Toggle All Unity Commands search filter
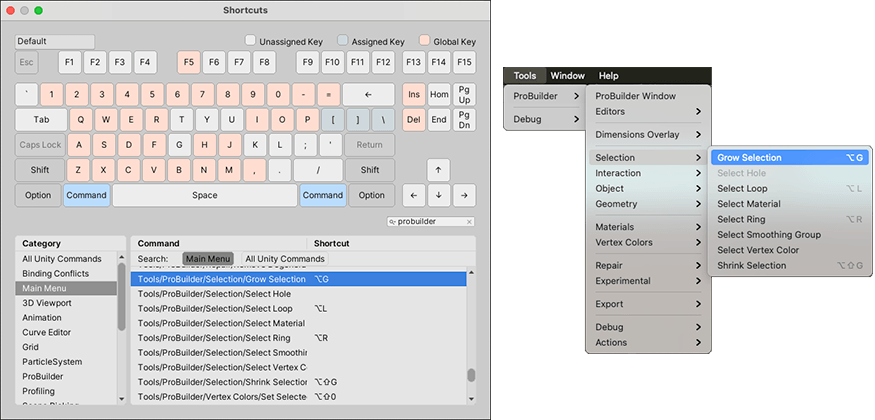Screen dimensions: 875x420 pyautogui.click(x=284, y=259)
